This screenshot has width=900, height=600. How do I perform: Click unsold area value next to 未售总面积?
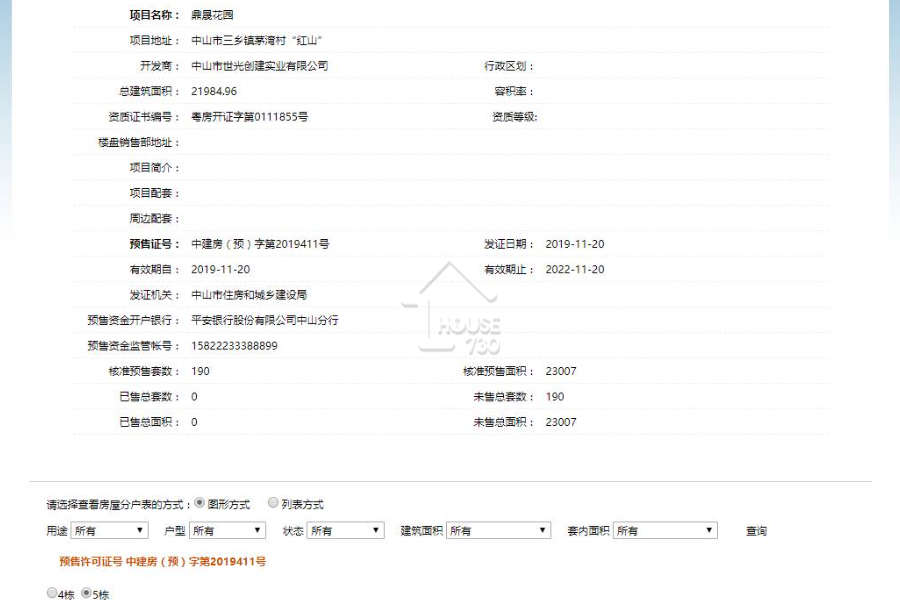coord(561,422)
